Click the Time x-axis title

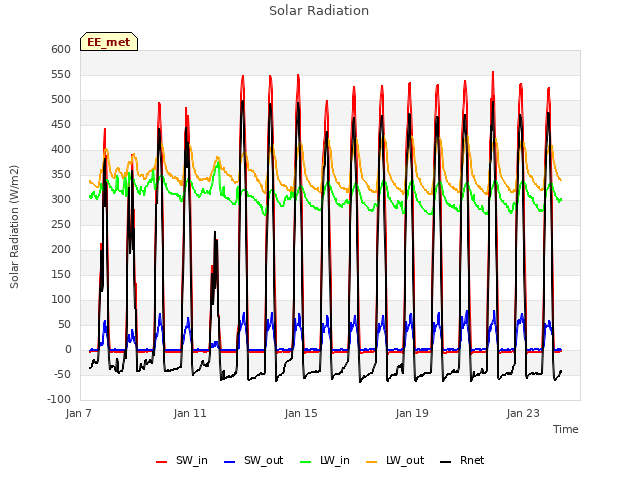(566, 429)
